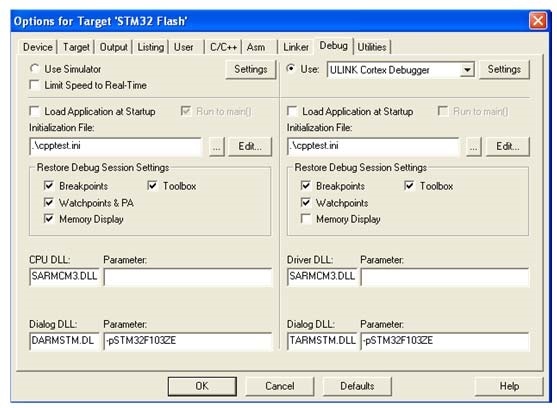Viewport: 557px width, 408px height.
Task: Open the Settings button beside Use Simulator
Action: (250, 69)
